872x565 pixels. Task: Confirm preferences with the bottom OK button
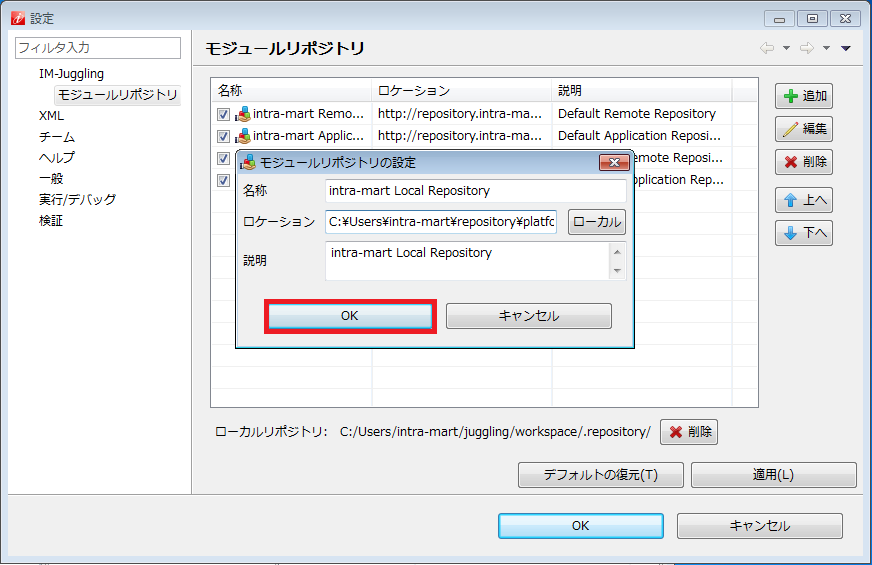click(581, 526)
